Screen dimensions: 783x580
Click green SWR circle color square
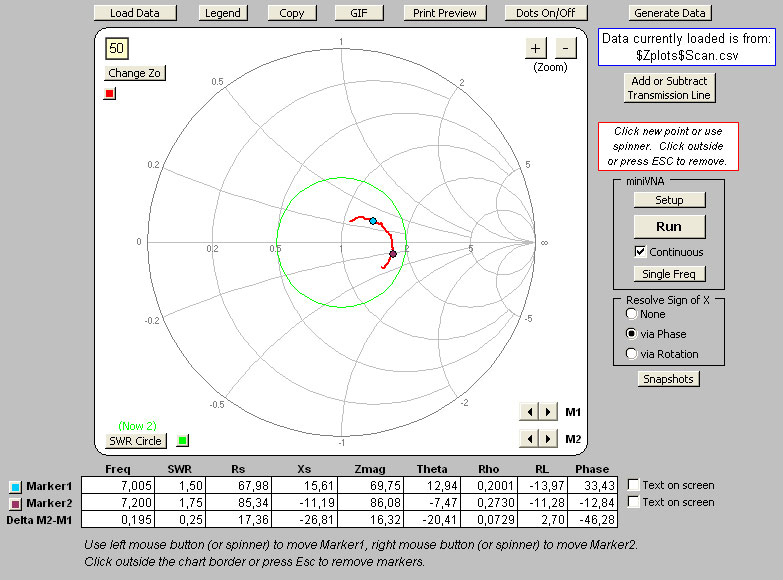(181, 440)
